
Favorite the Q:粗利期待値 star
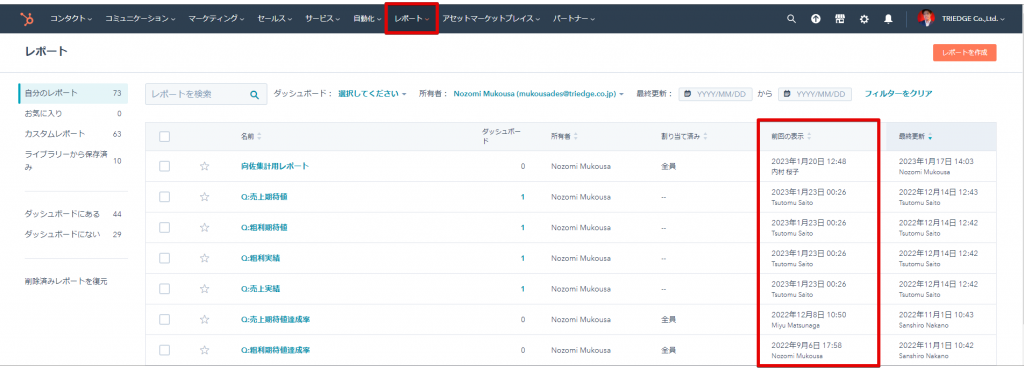(204, 228)
